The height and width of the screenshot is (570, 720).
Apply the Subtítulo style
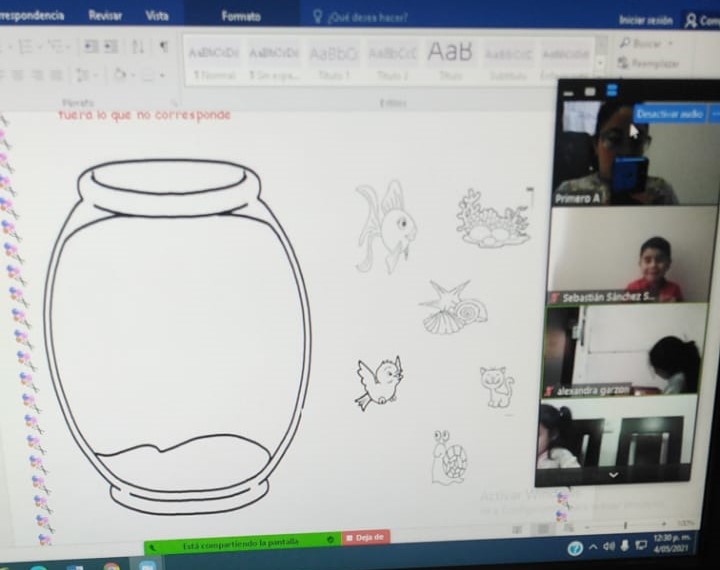click(508, 62)
